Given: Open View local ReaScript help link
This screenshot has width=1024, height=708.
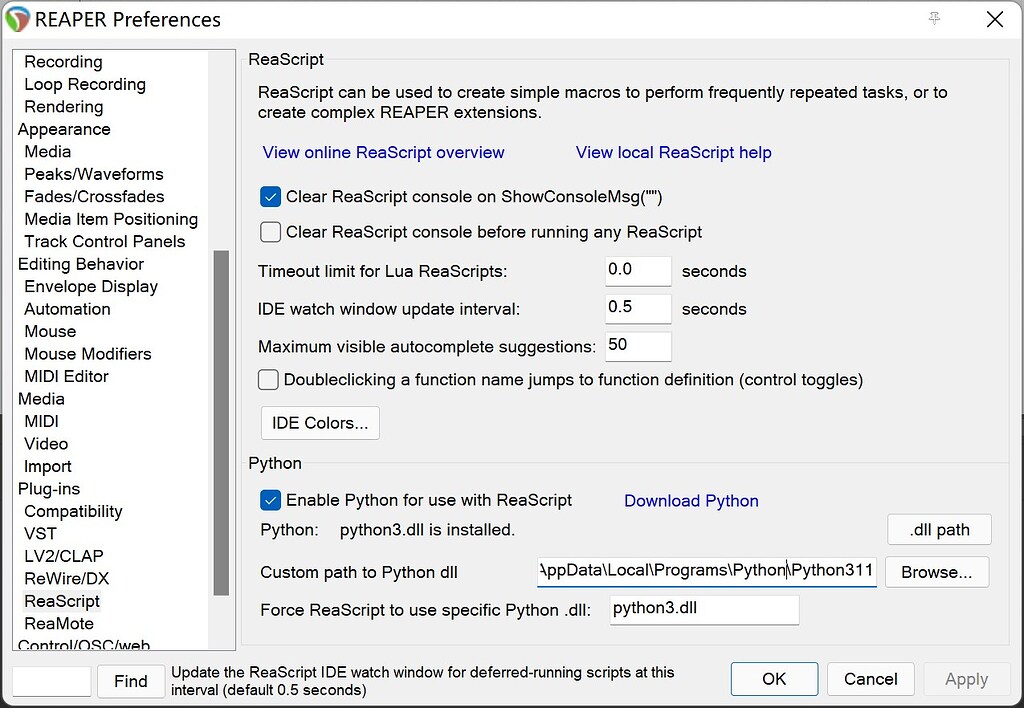Looking at the screenshot, I should (x=673, y=152).
